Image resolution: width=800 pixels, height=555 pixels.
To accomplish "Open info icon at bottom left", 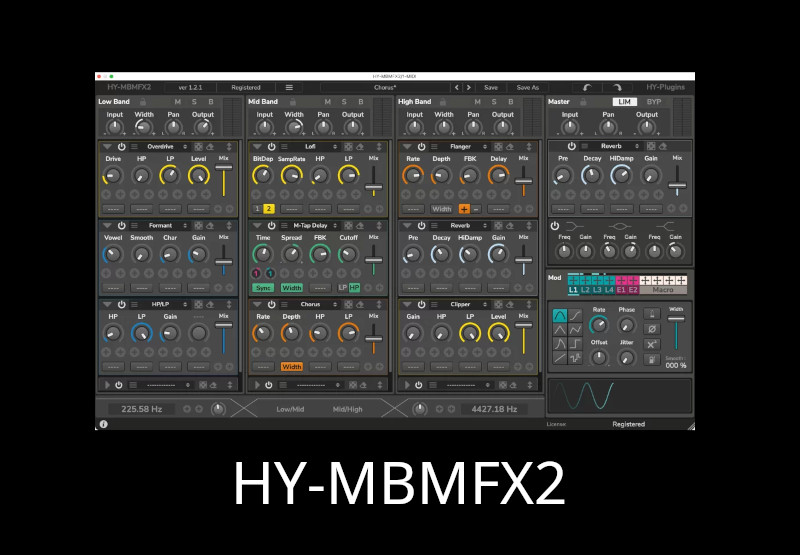I will (104, 424).
